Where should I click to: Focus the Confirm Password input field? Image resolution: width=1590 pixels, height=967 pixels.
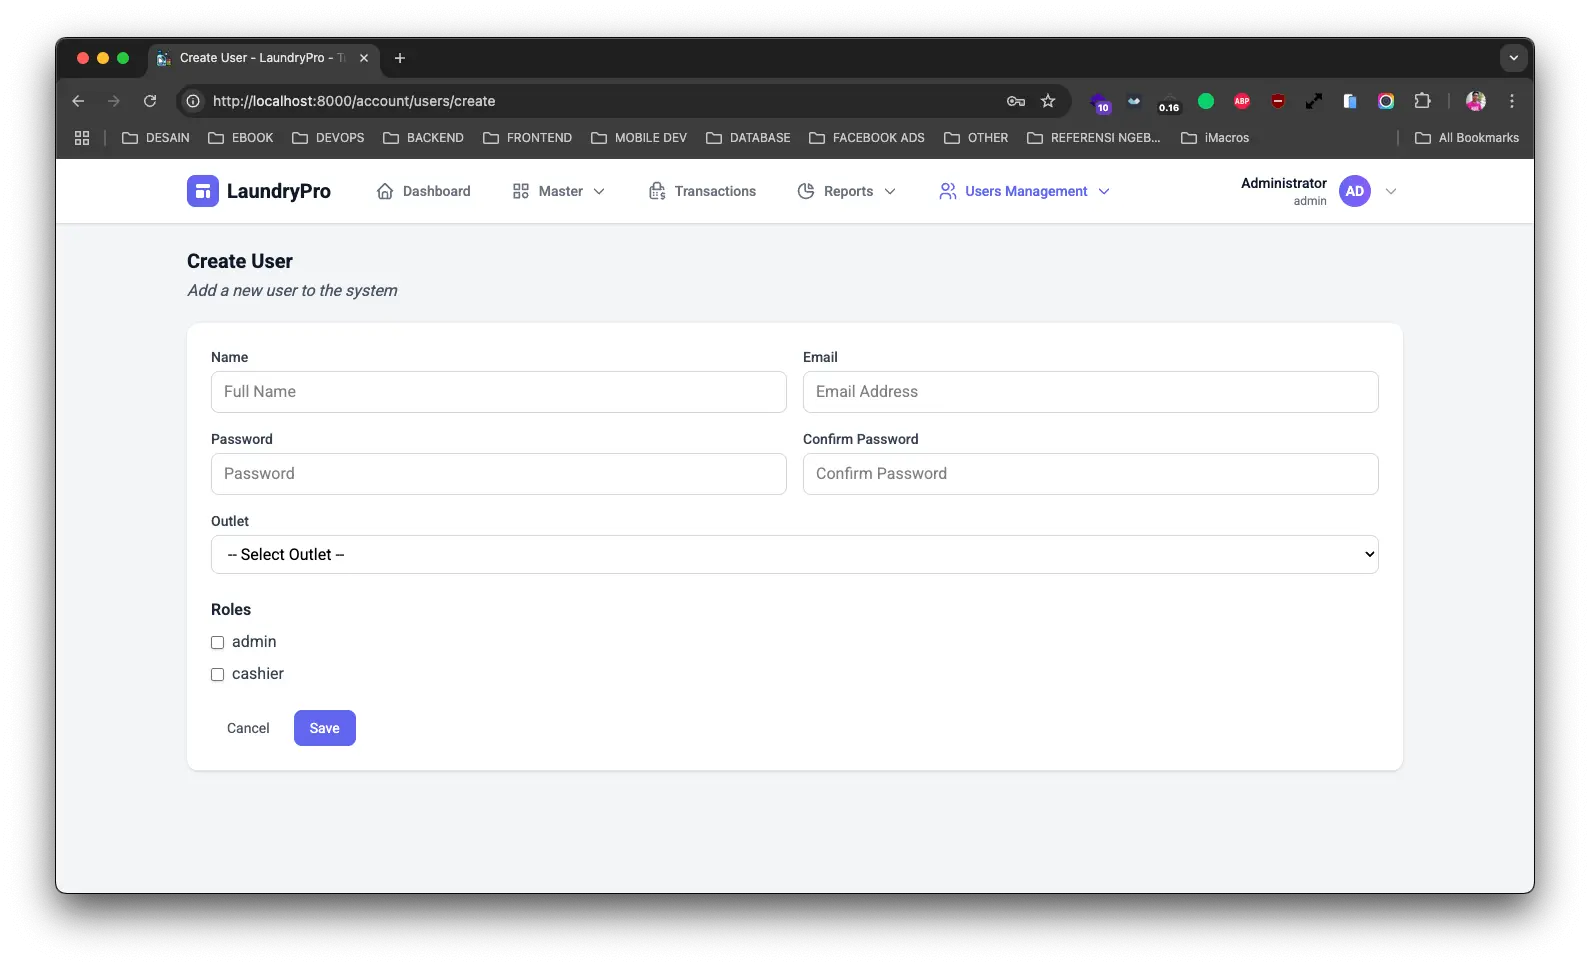click(x=1091, y=474)
